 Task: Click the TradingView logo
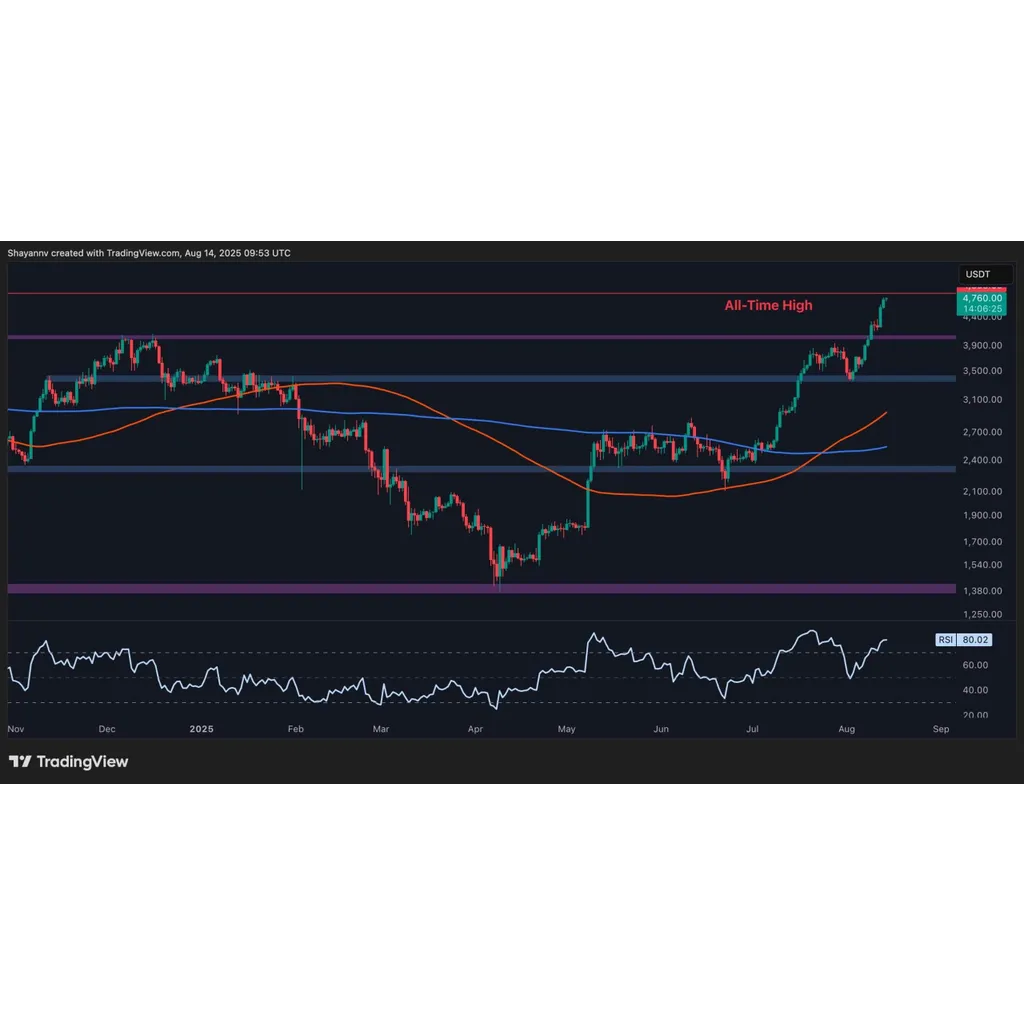[69, 761]
